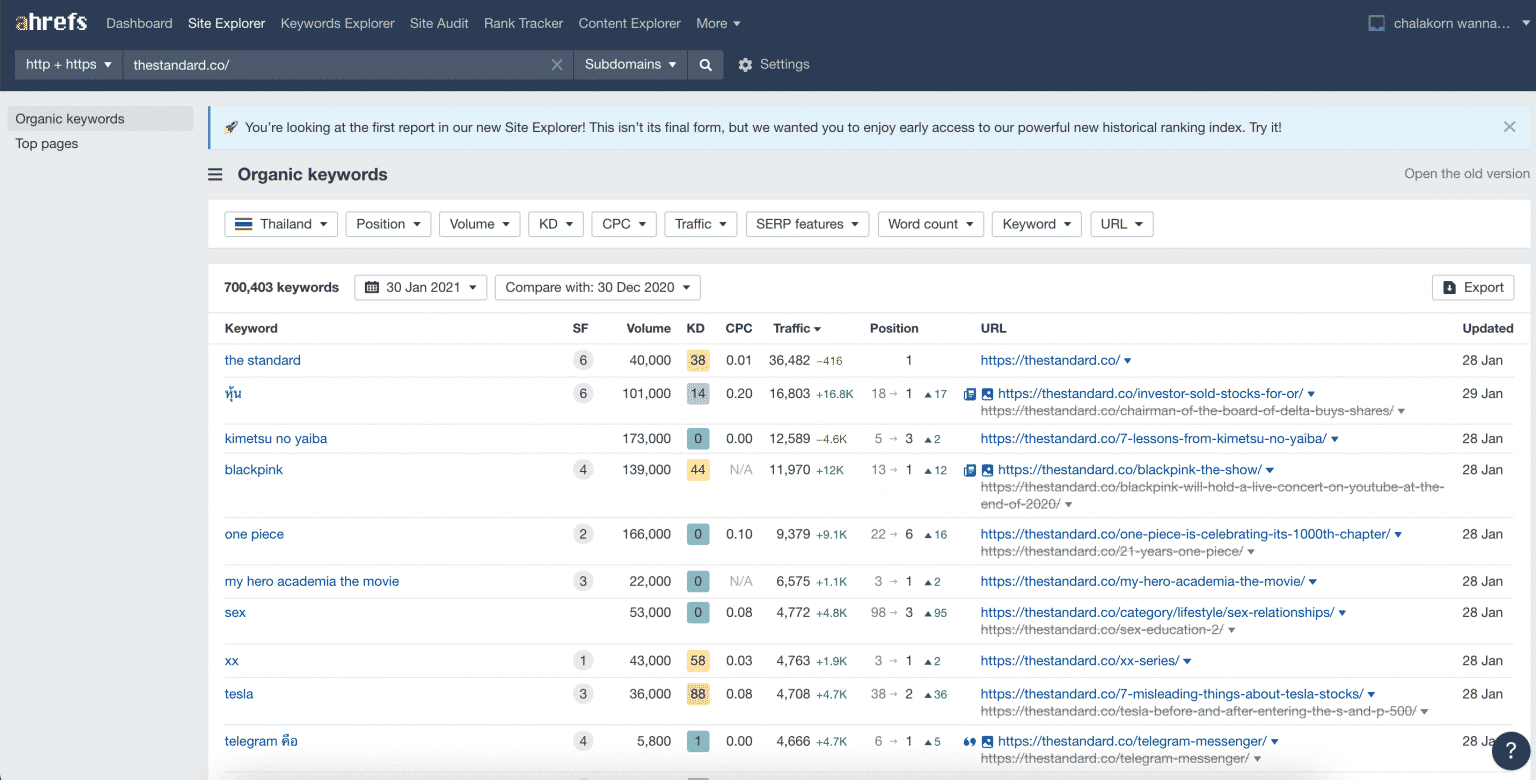Click SF badge 6 for the standard

point(583,360)
